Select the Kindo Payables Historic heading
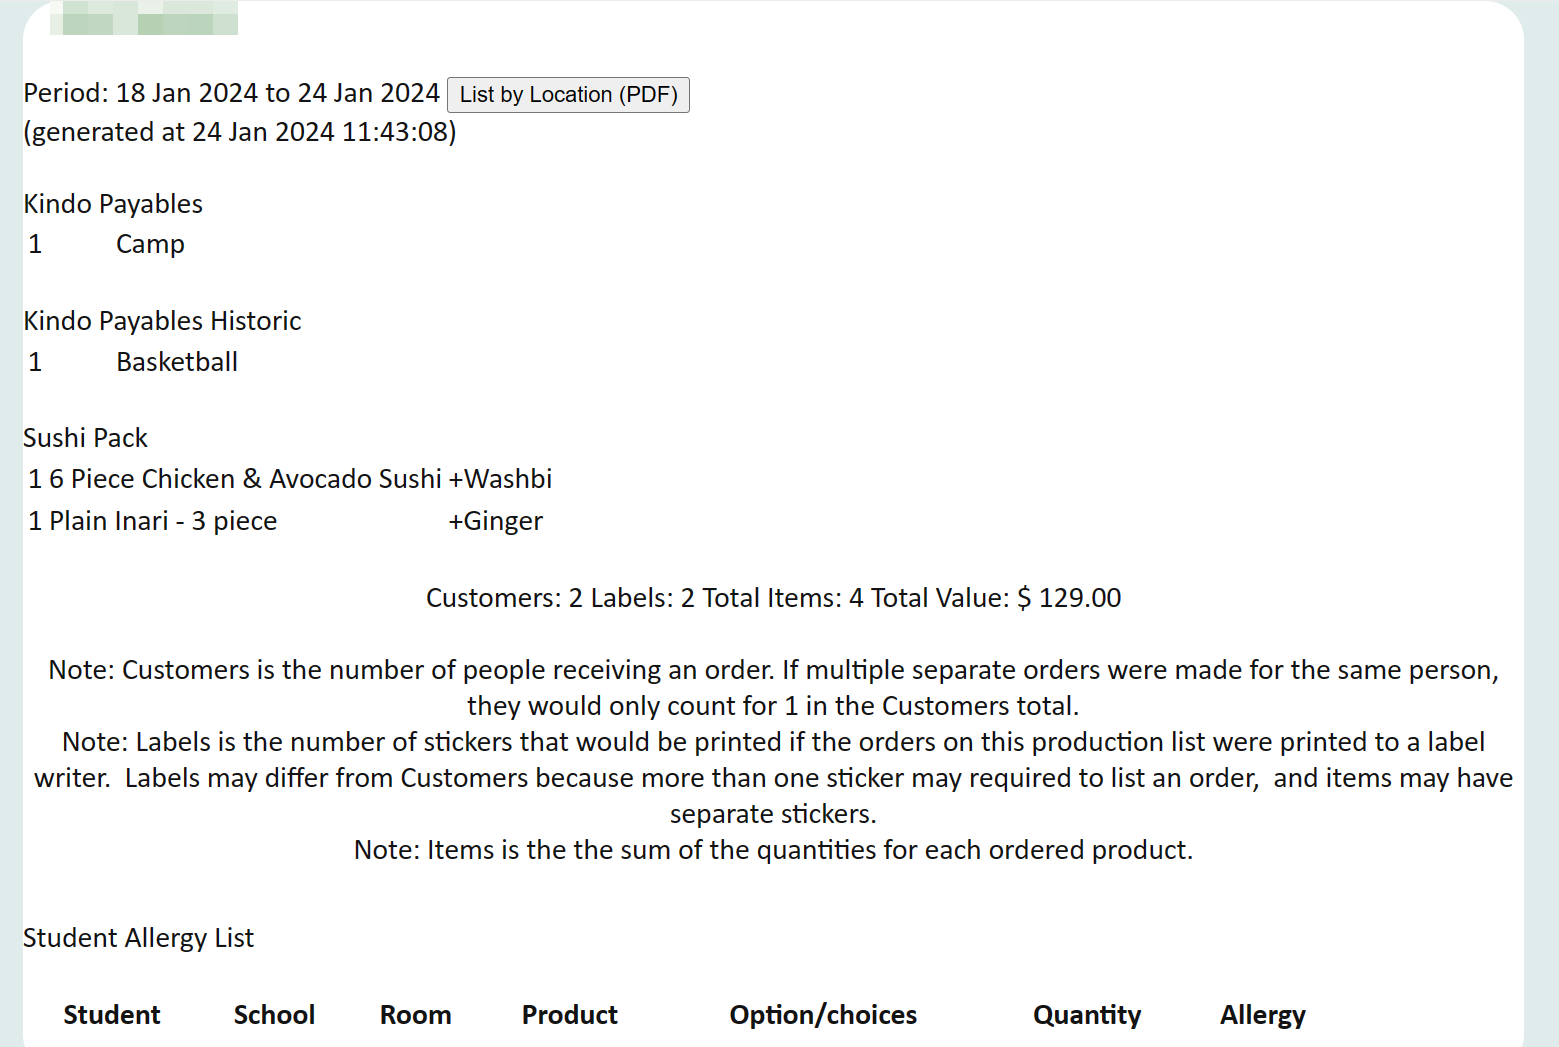 pyautogui.click(x=162, y=321)
